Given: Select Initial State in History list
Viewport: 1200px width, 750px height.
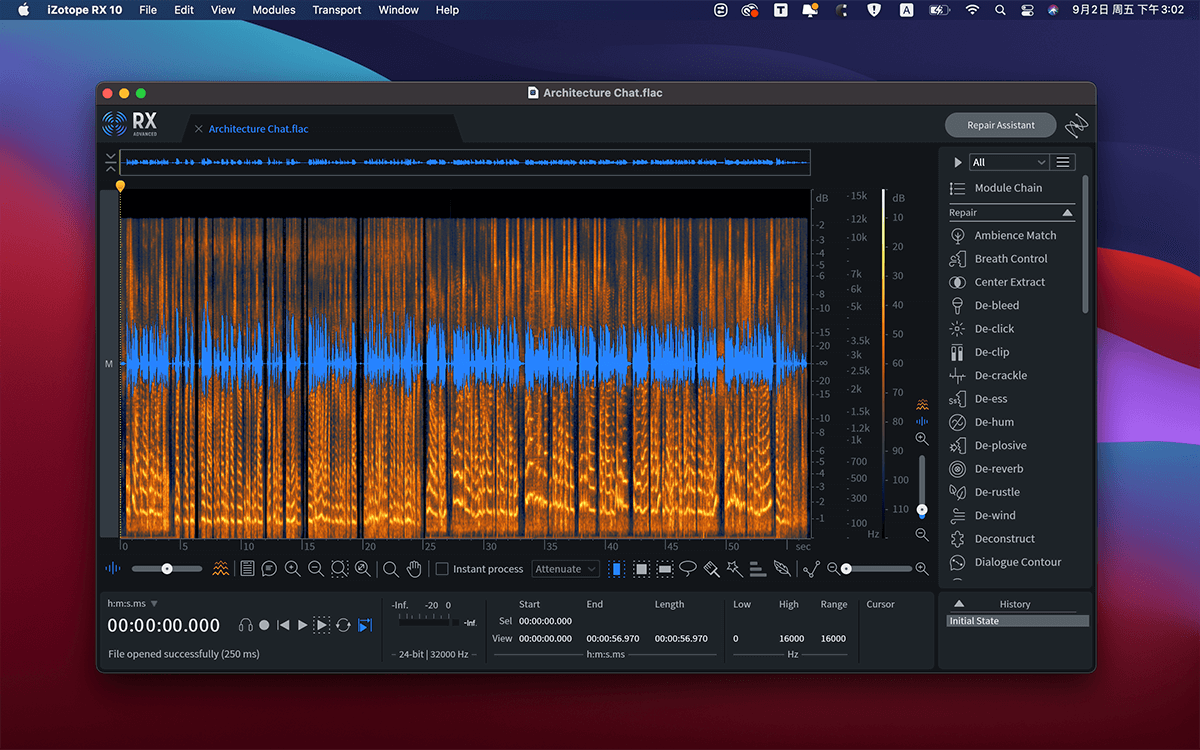Looking at the screenshot, I should click(1017, 621).
